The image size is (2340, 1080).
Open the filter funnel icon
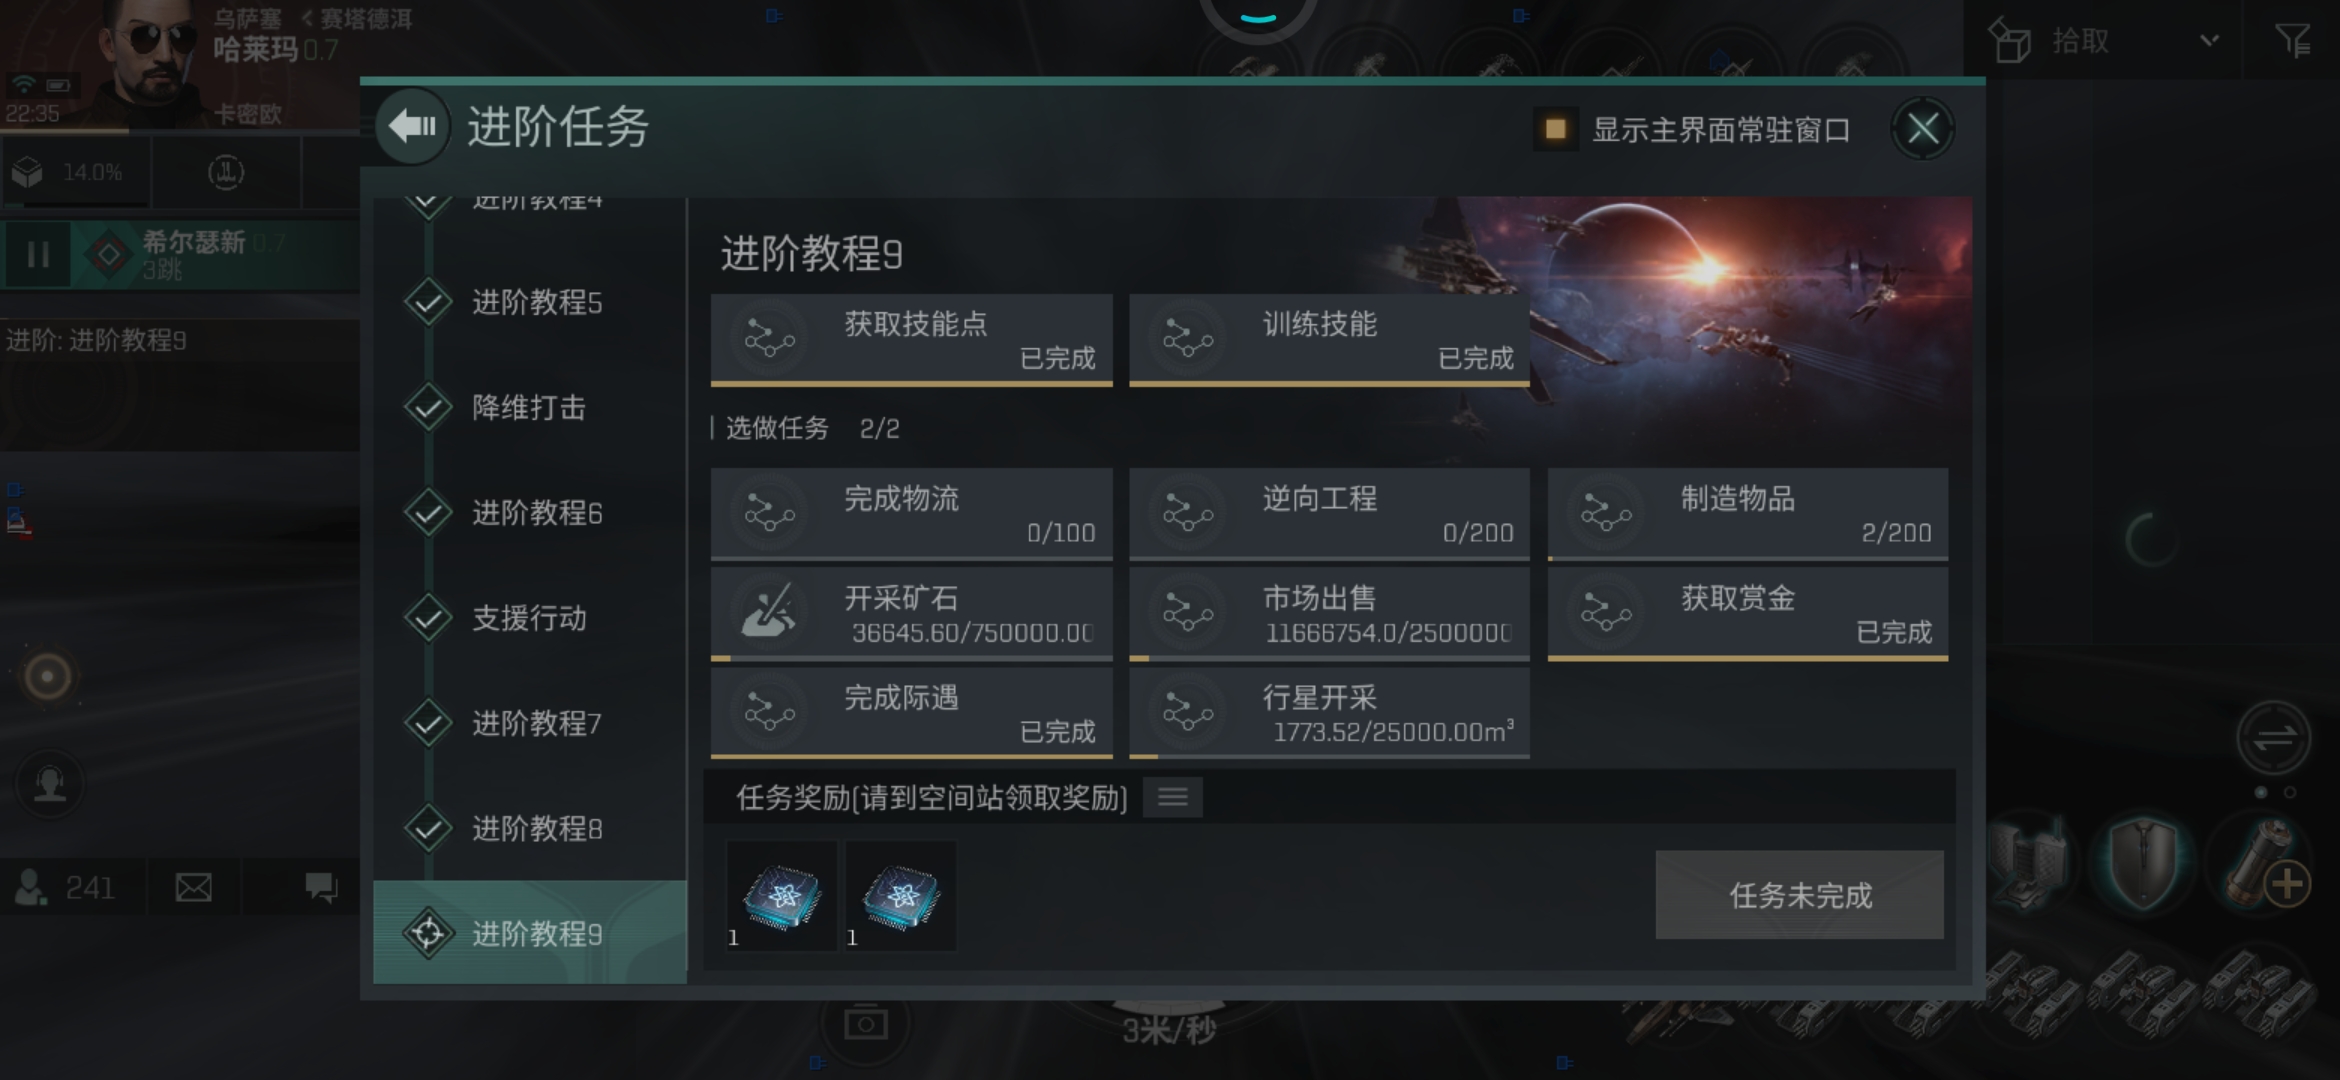(x=2292, y=41)
